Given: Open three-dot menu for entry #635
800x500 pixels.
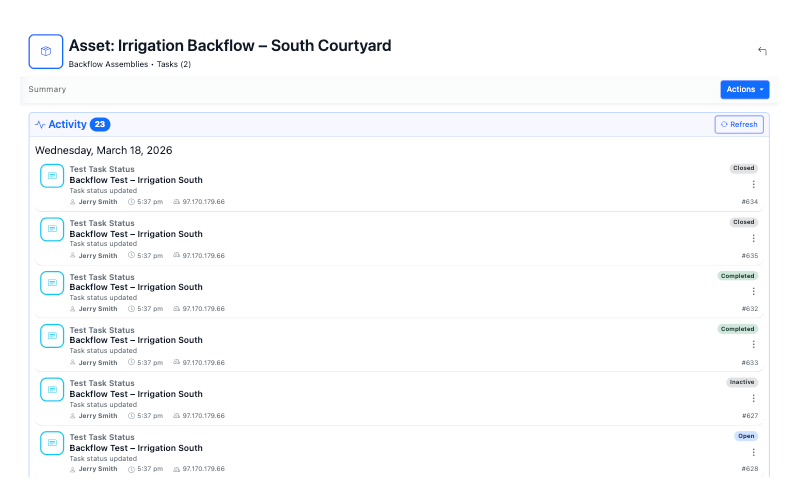Looking at the screenshot, I should (x=754, y=238).
